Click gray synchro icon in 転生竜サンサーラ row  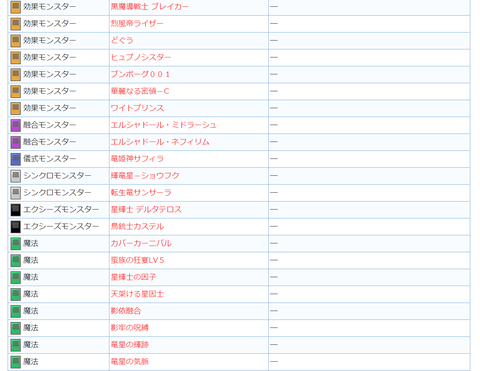click(x=15, y=193)
